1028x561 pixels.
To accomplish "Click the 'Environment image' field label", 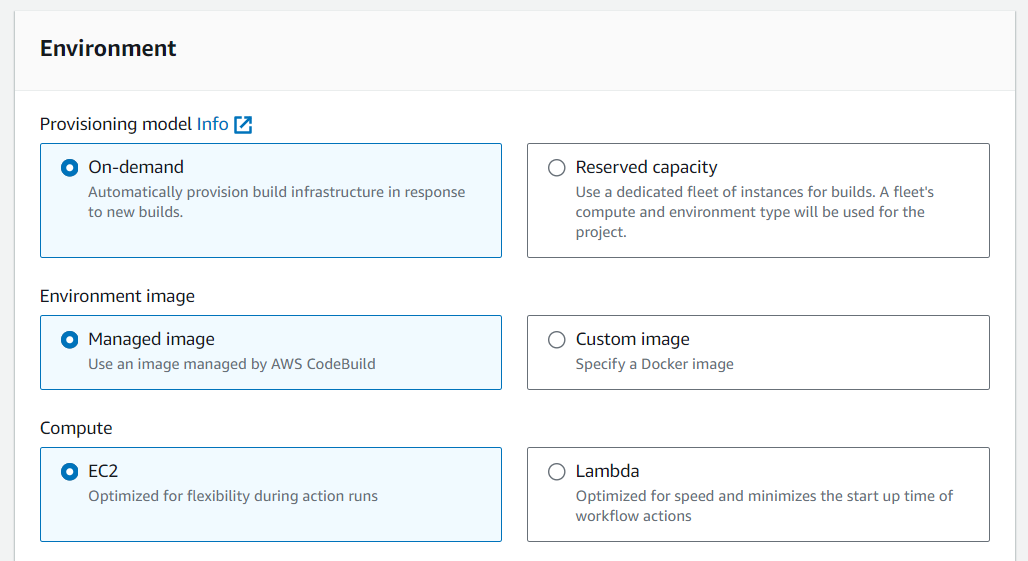I will [x=117, y=296].
